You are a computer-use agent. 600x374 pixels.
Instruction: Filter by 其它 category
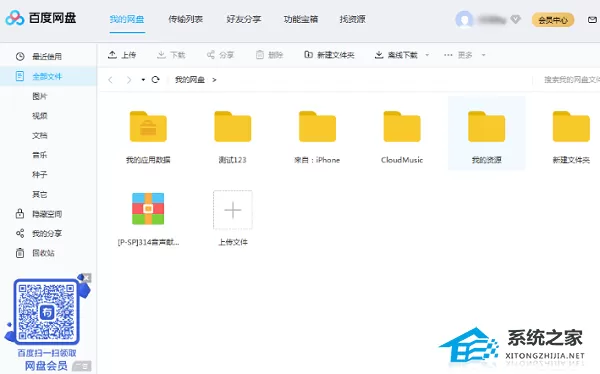tap(40, 194)
